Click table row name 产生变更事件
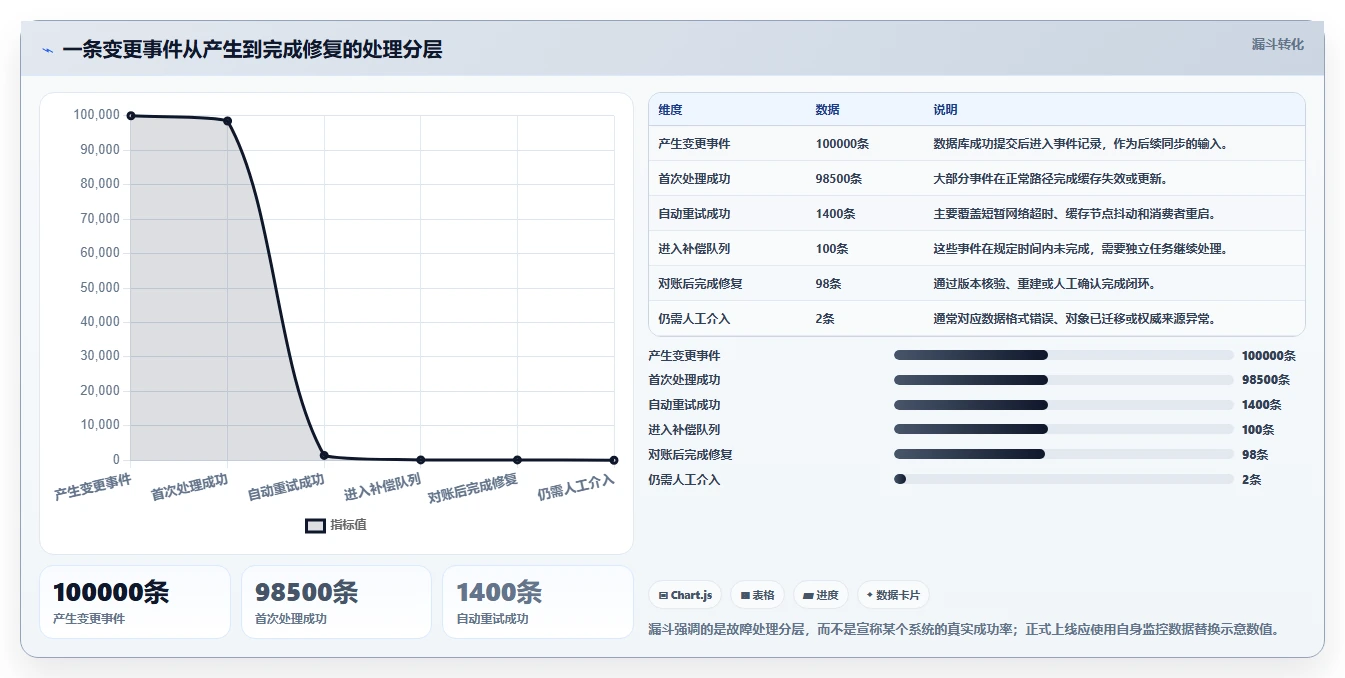1345x678 pixels. [x=694, y=144]
